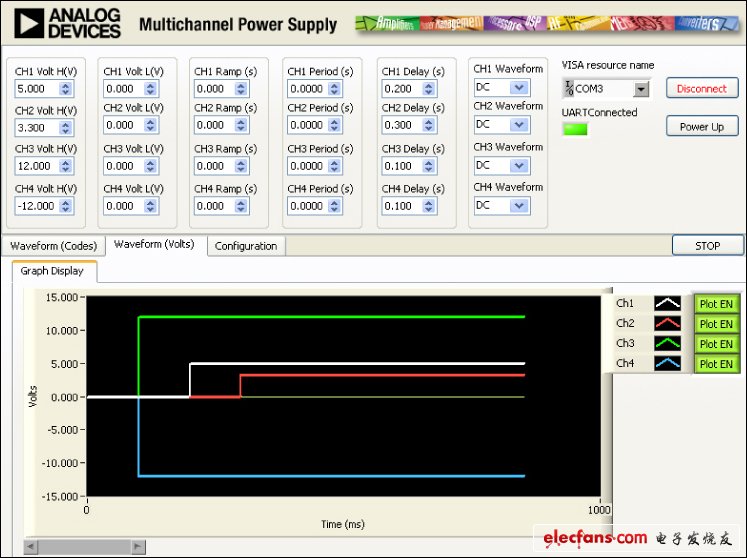Click the CH3 green plot legend icon
747x558 pixels.
[x=667, y=344]
